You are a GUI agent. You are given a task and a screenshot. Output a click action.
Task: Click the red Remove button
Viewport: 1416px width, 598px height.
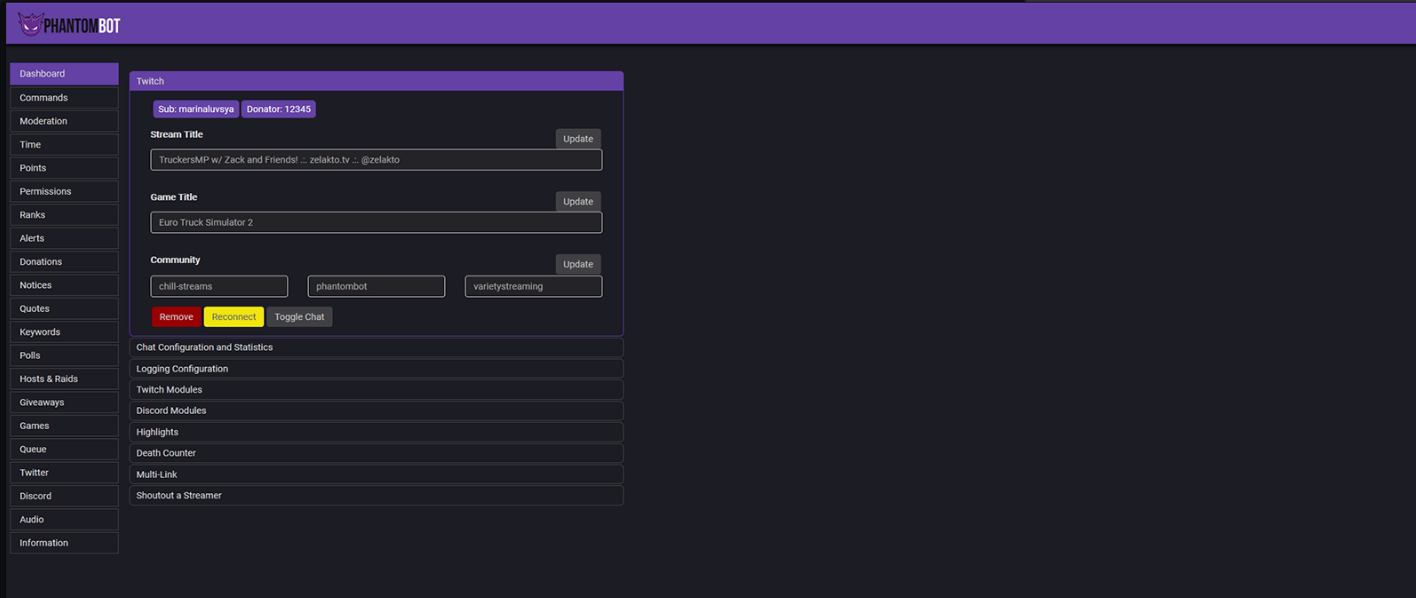176,317
